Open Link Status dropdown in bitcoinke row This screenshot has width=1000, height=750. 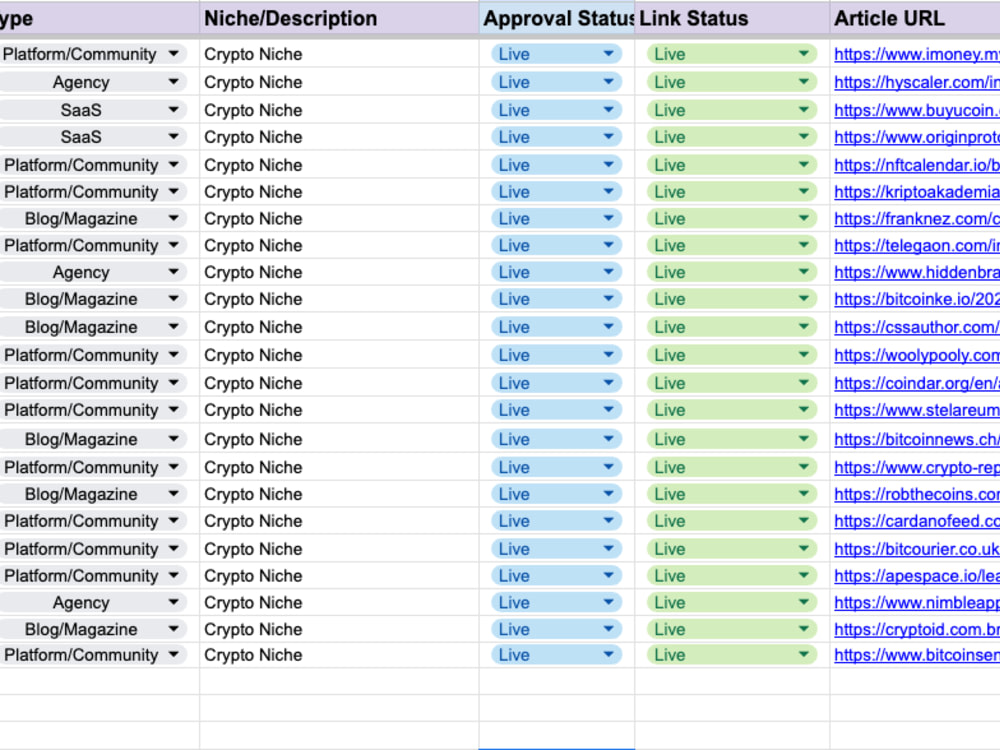[x=804, y=299]
